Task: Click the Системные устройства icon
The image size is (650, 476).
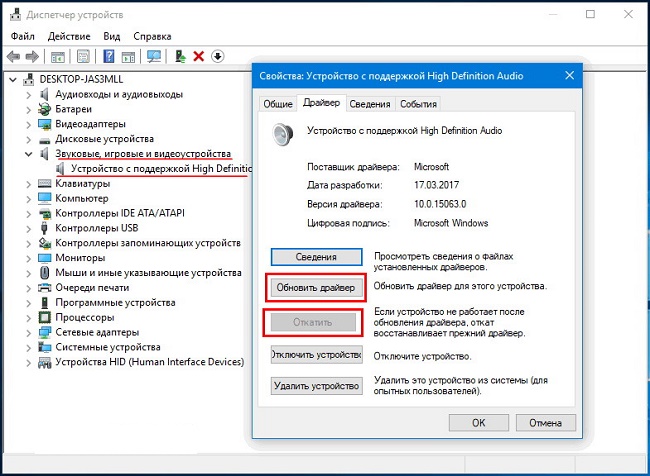Action: pos(44,347)
